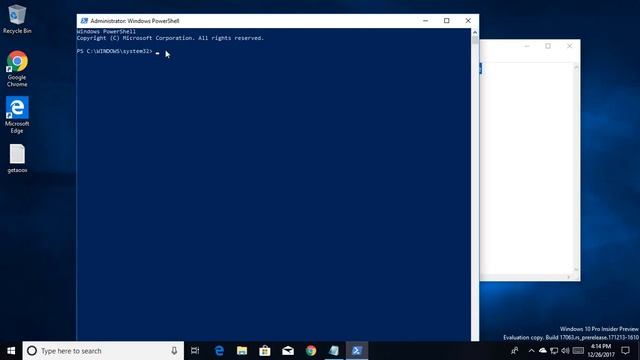Open the network tray icon
640x360 pixels.
pos(554,351)
